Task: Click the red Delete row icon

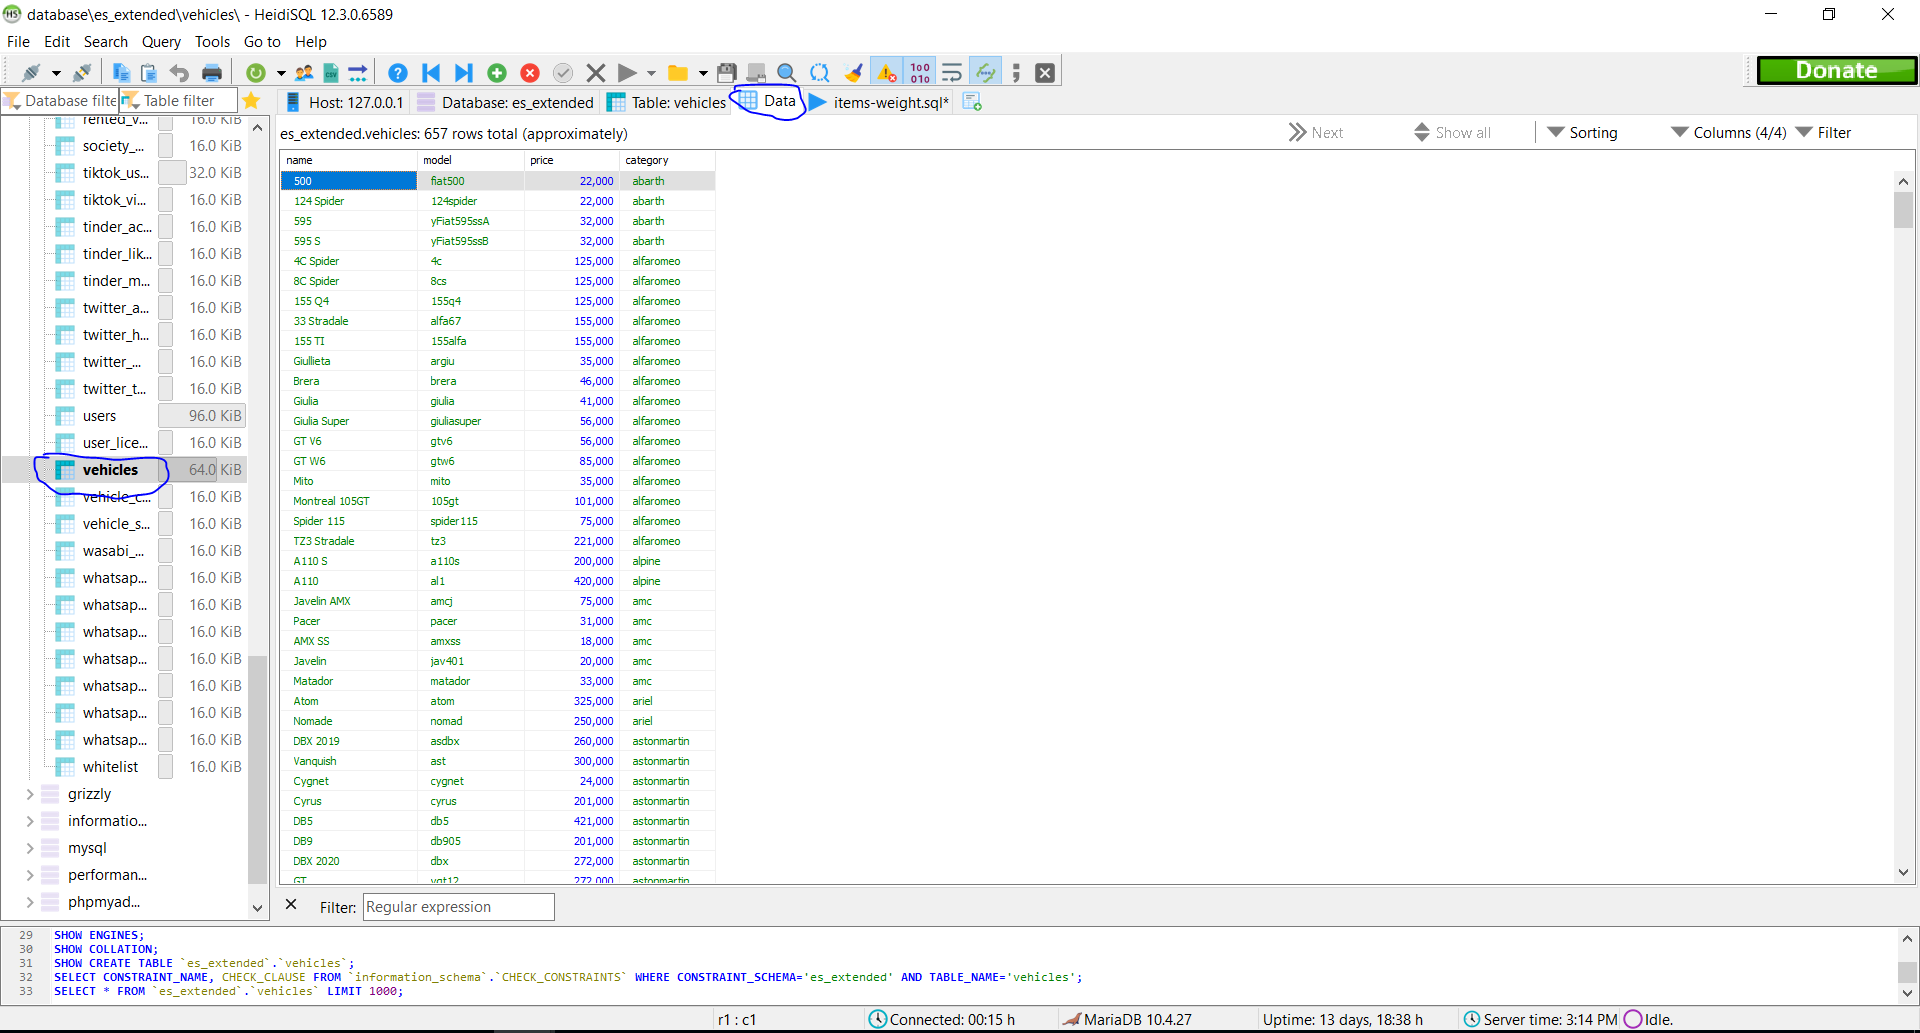Action: 530,72
